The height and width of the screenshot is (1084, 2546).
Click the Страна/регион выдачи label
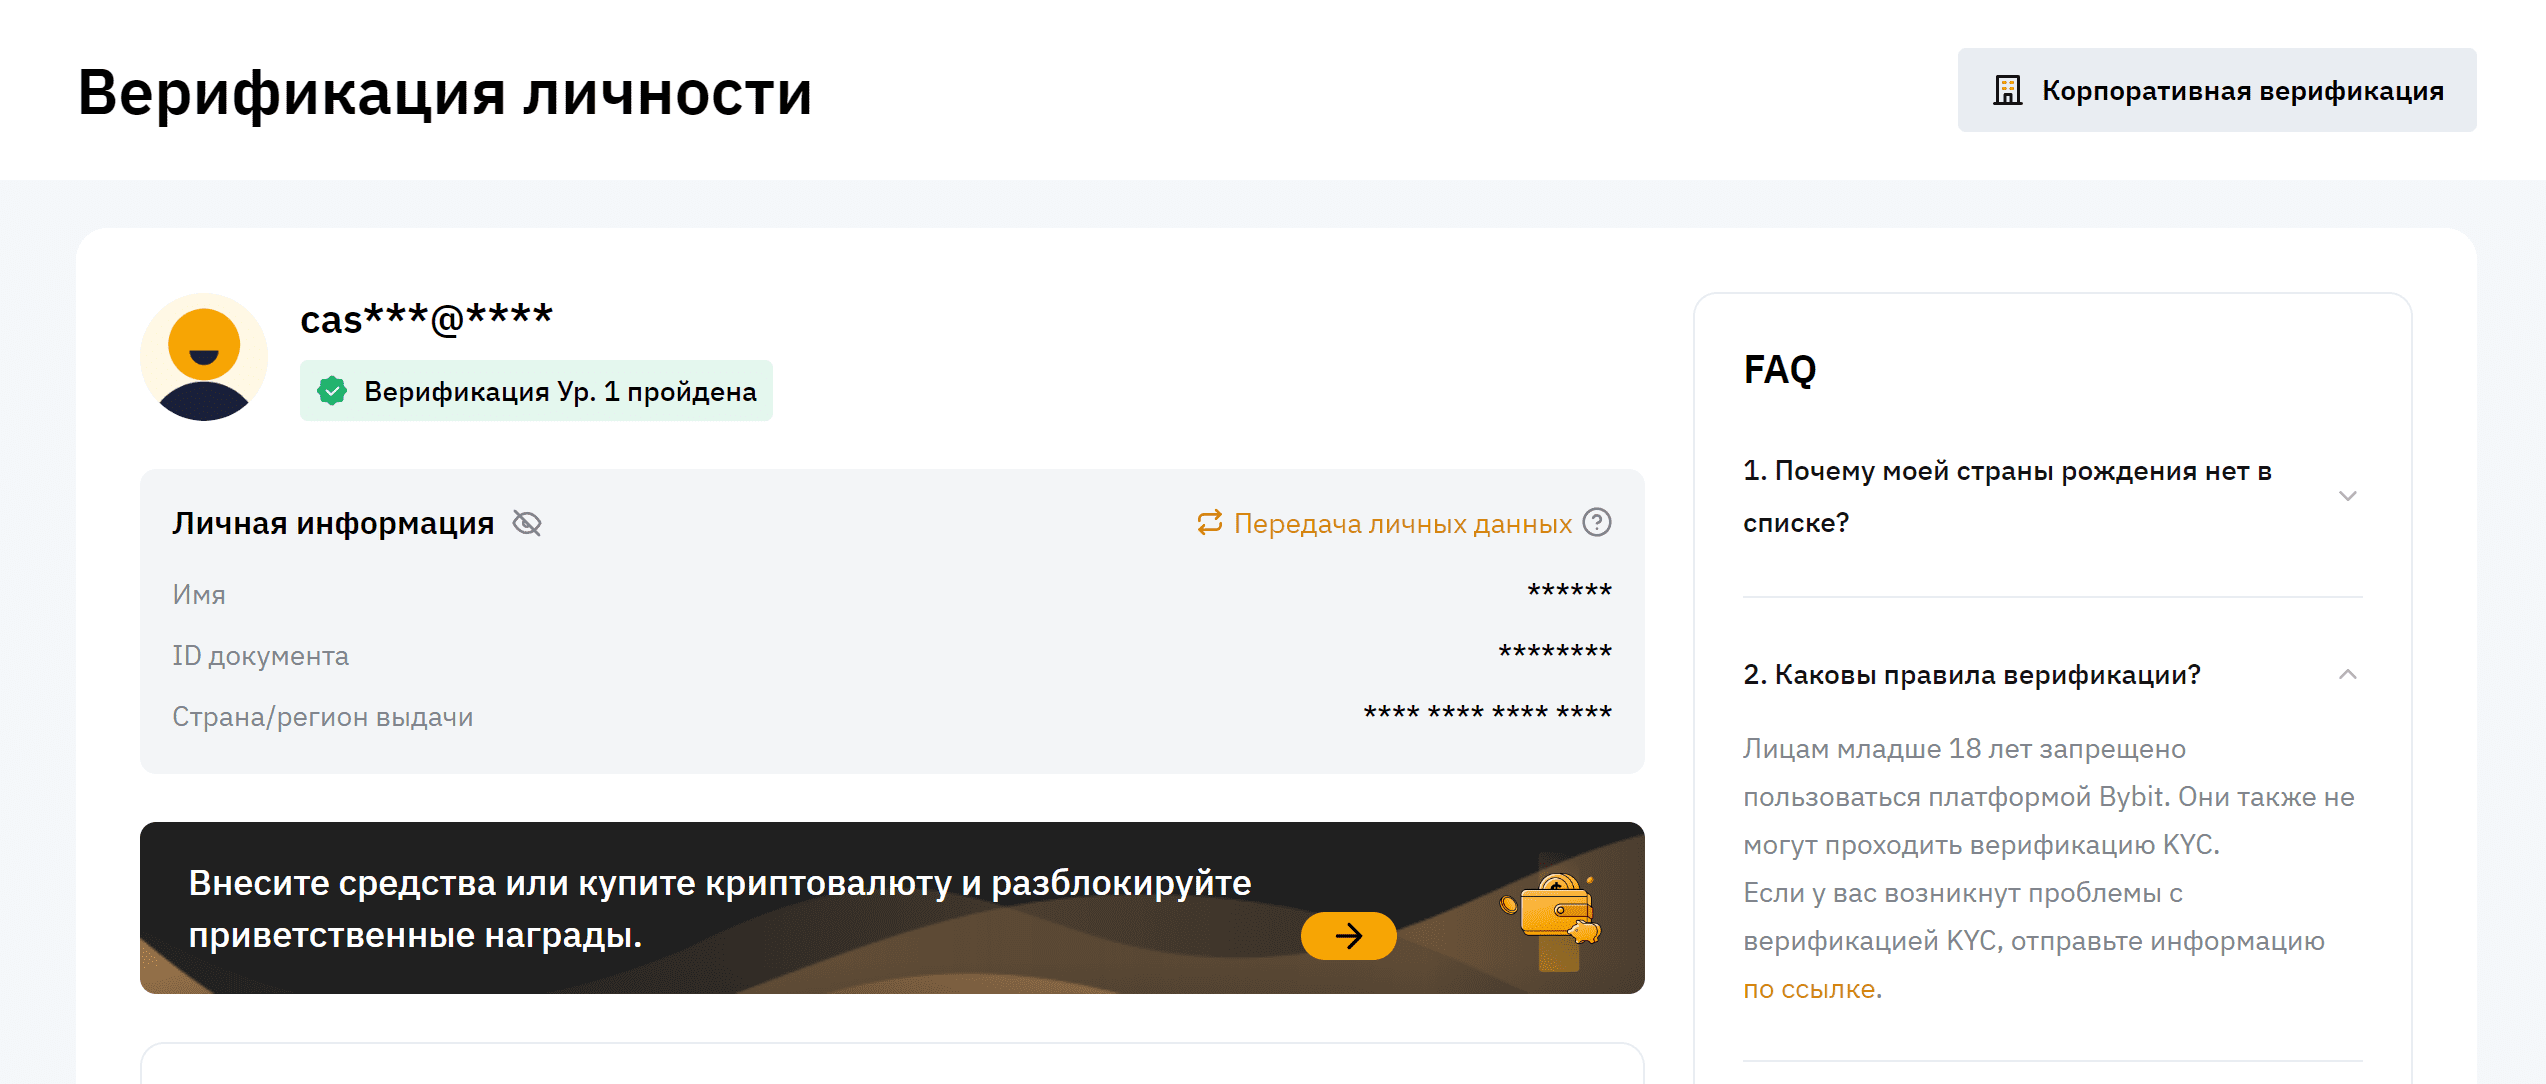point(322,717)
